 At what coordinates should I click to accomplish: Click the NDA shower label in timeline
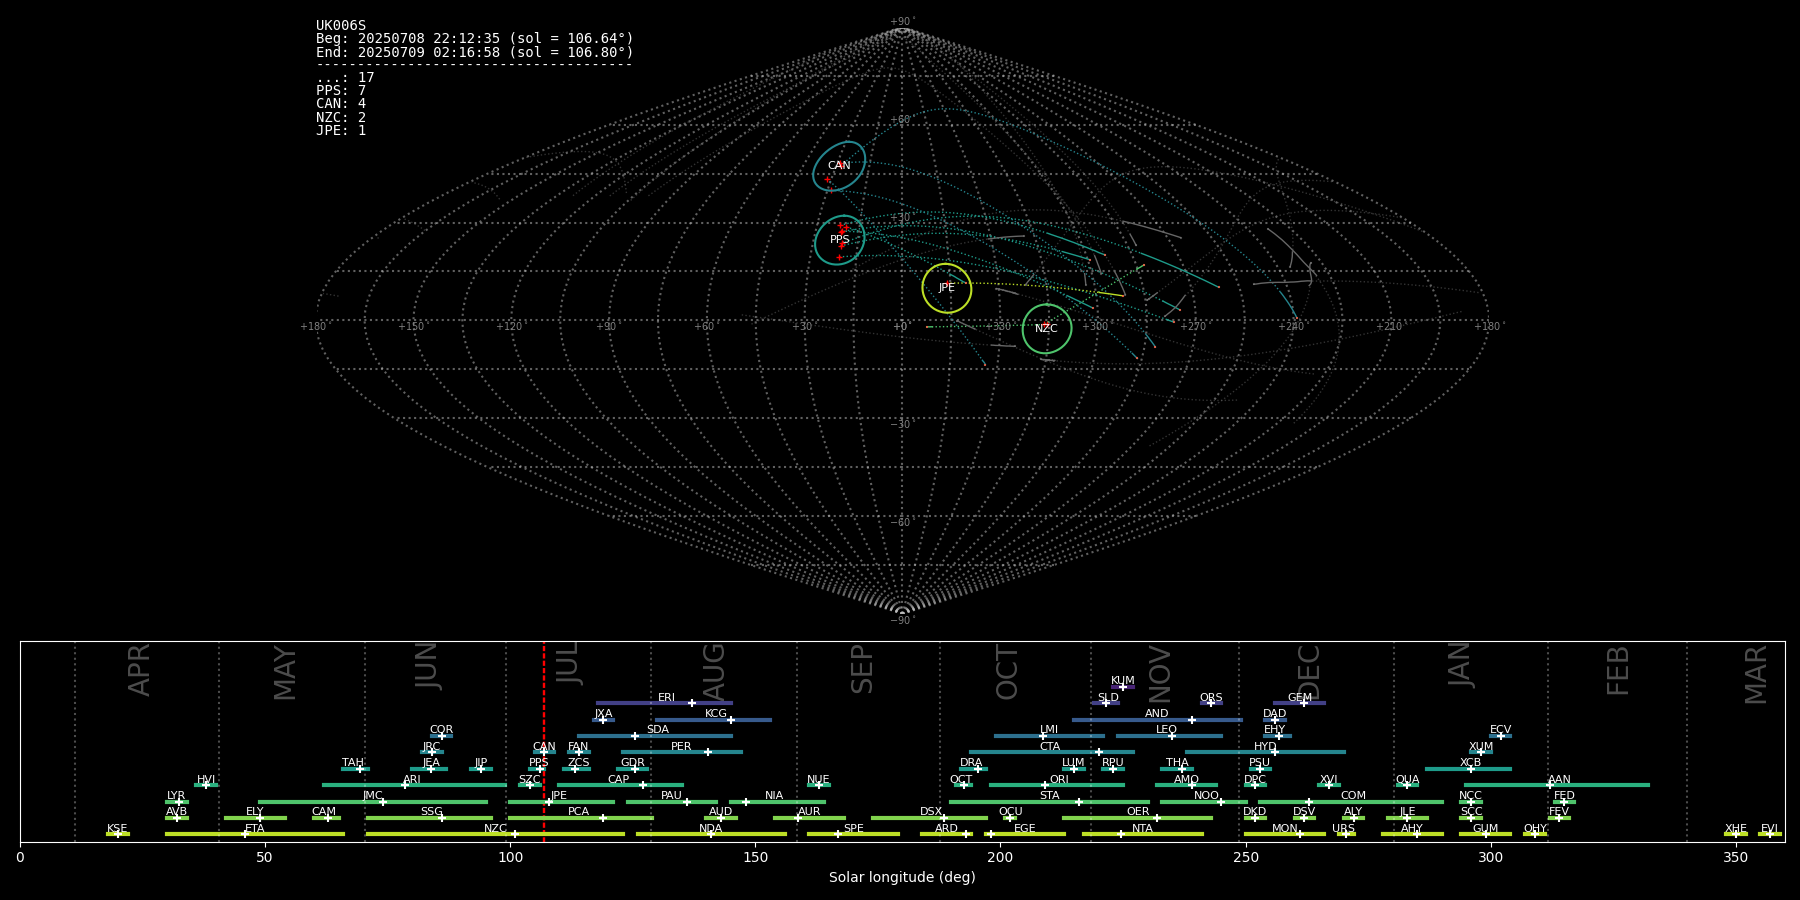coord(711,828)
